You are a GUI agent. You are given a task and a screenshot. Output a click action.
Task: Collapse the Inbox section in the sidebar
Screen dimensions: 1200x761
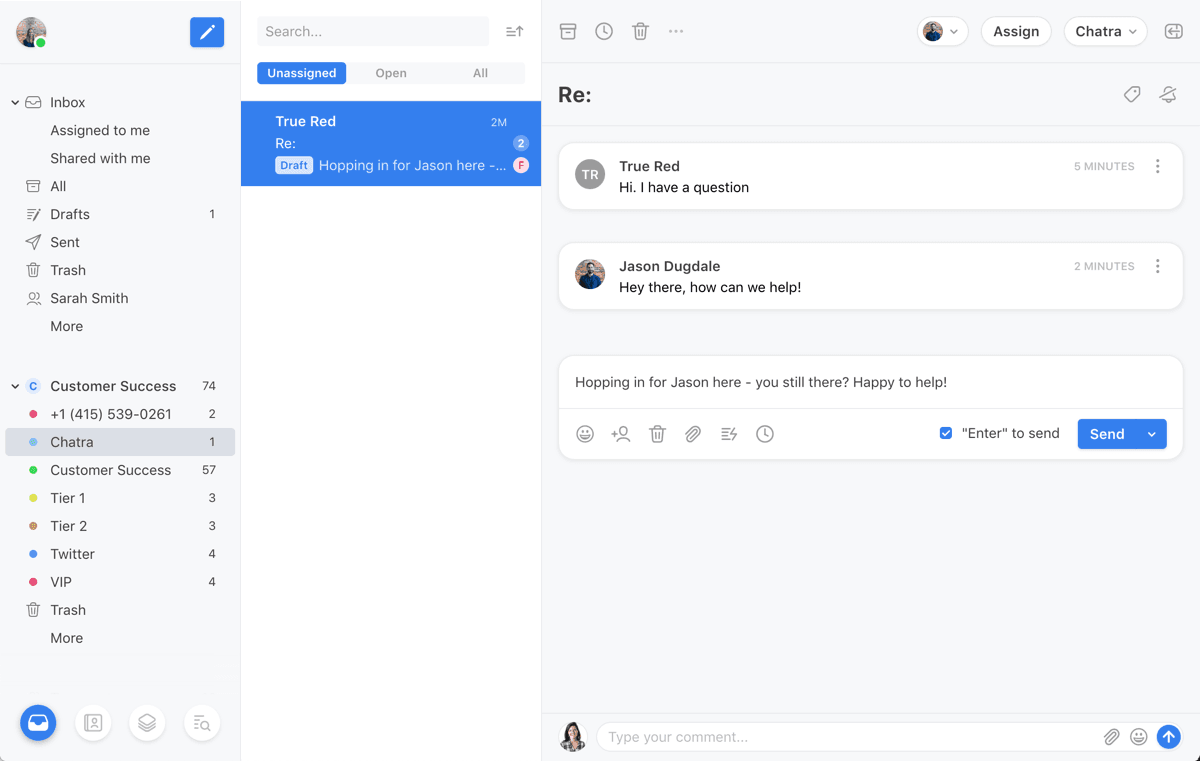tap(14, 101)
